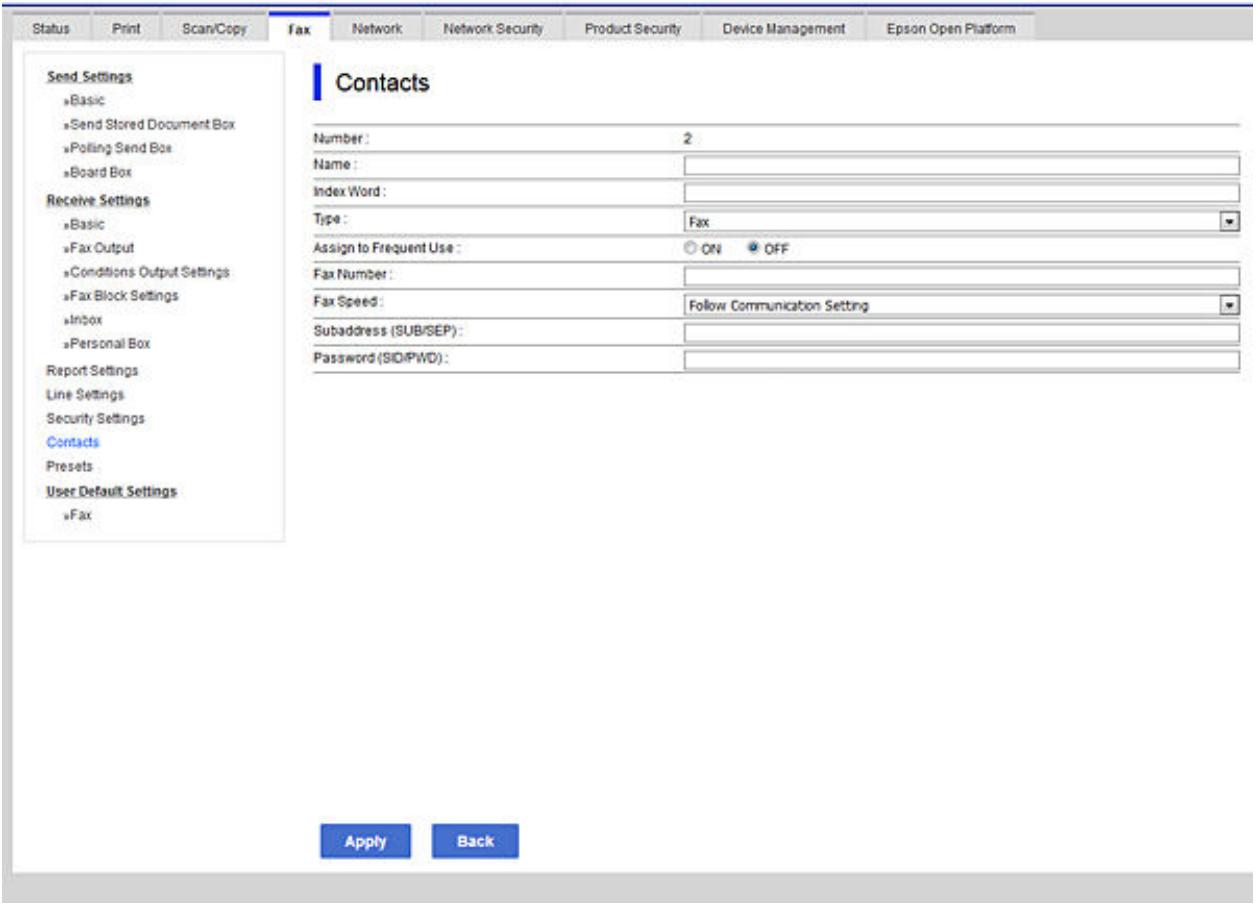Open Basic under Send Settings
This screenshot has height=906, width=1257.
click(85, 101)
